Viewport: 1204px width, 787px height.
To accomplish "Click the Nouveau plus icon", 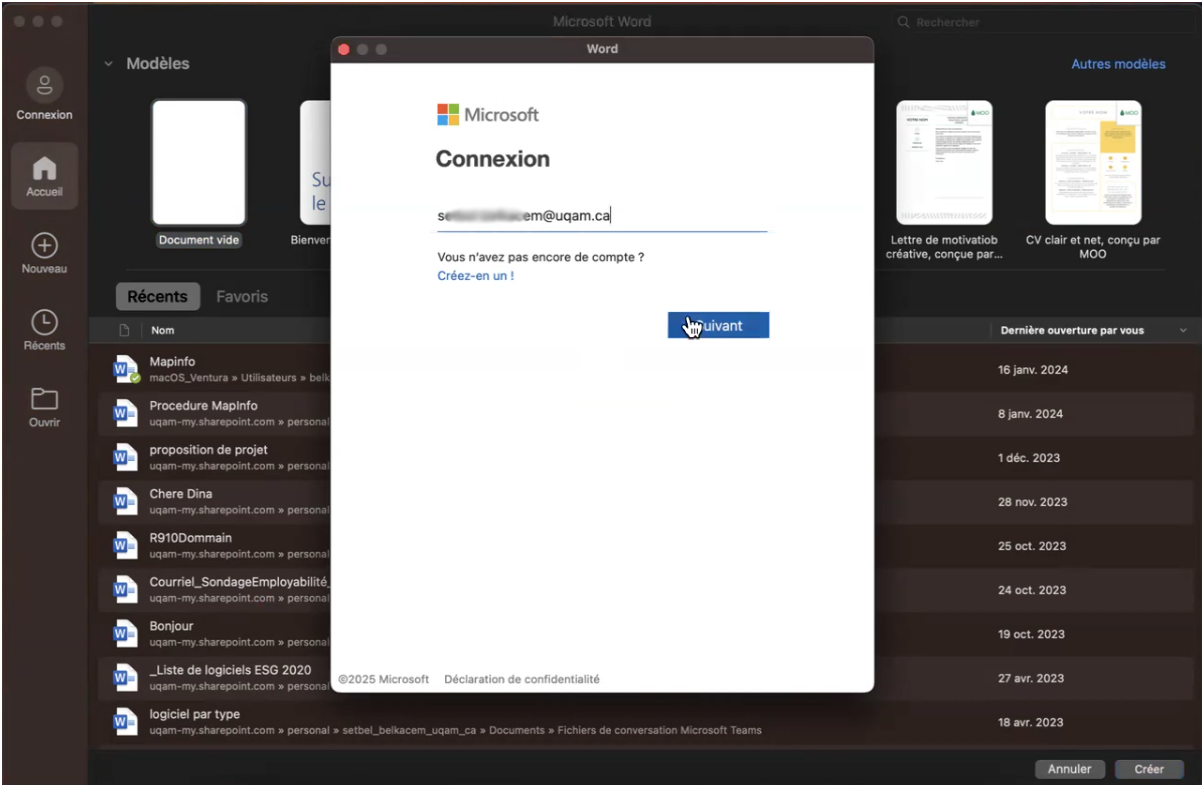I will [x=44, y=246].
